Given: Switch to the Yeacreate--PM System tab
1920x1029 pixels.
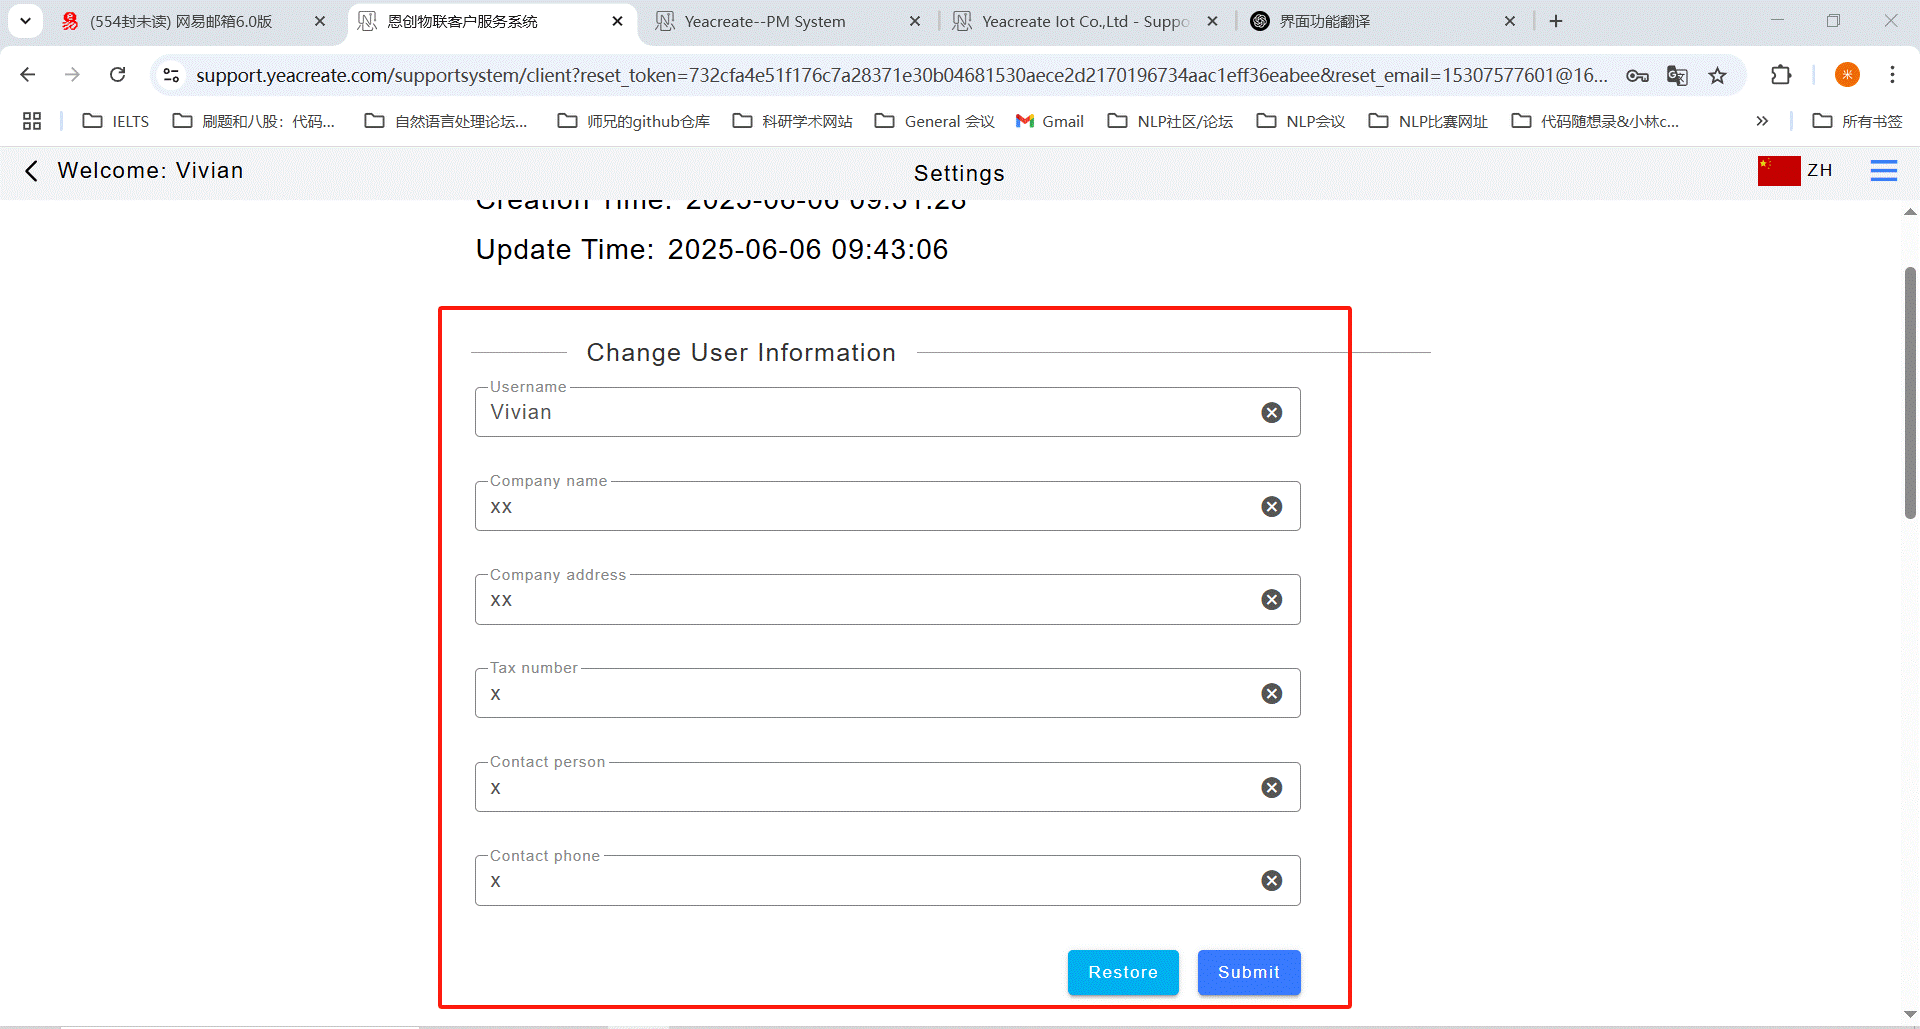Looking at the screenshot, I should [765, 21].
